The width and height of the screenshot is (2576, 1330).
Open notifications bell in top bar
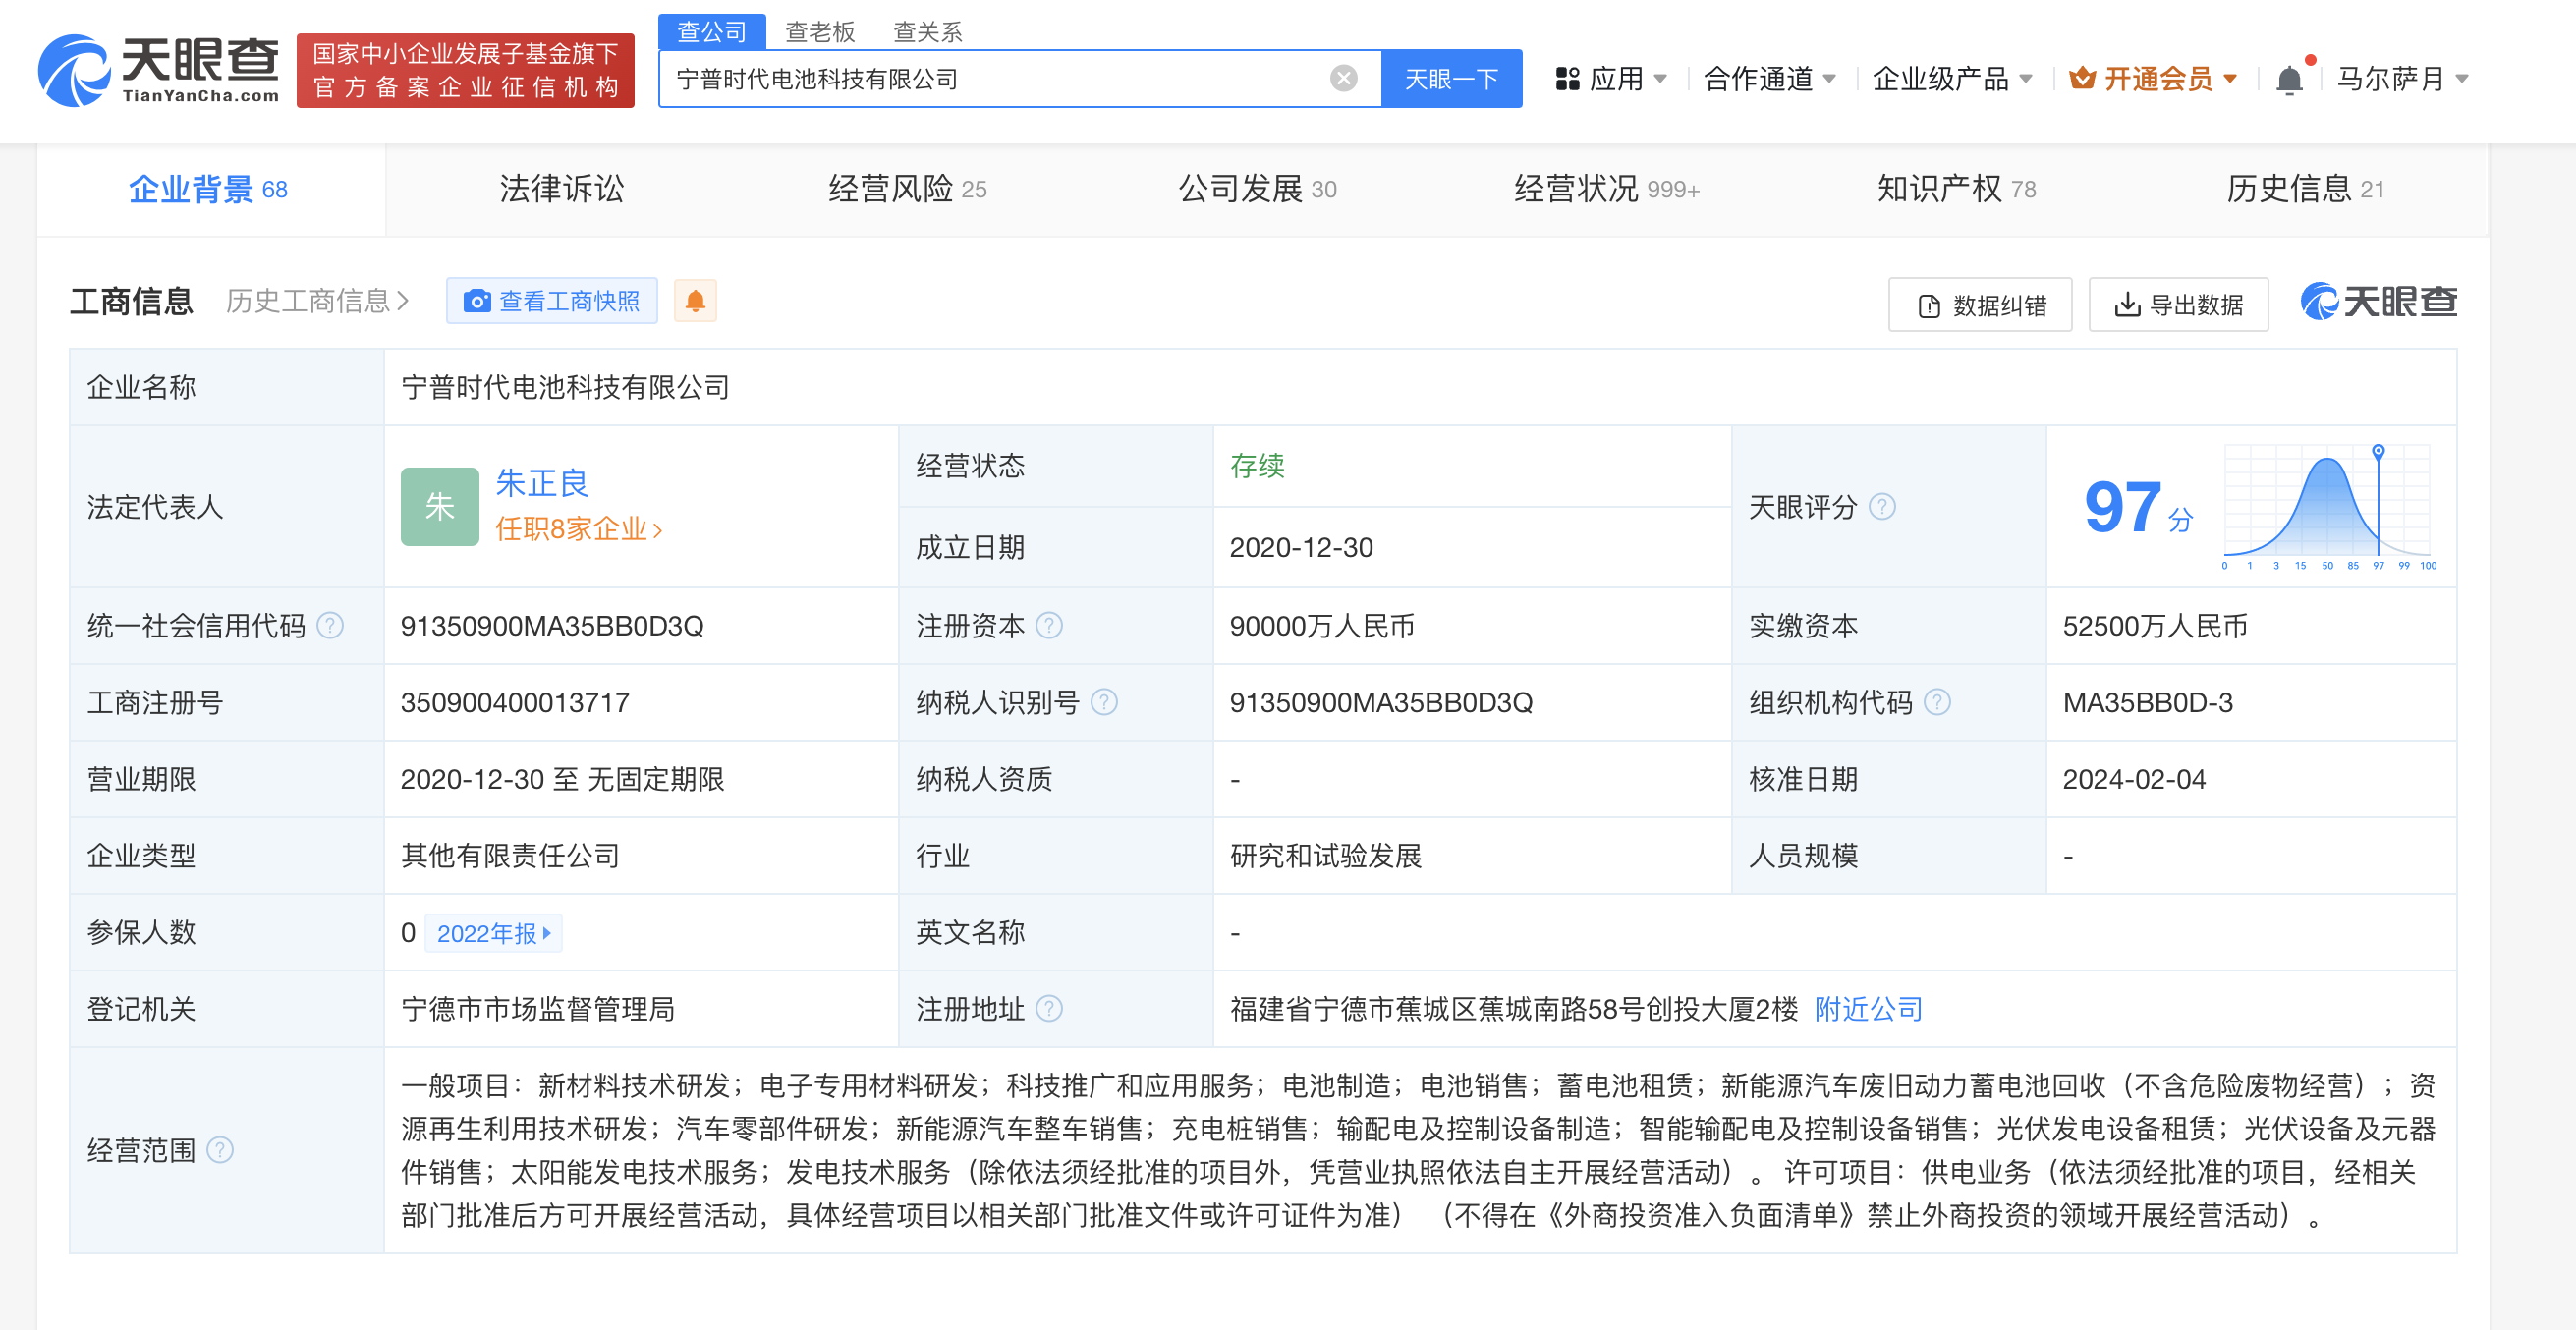tap(2289, 79)
